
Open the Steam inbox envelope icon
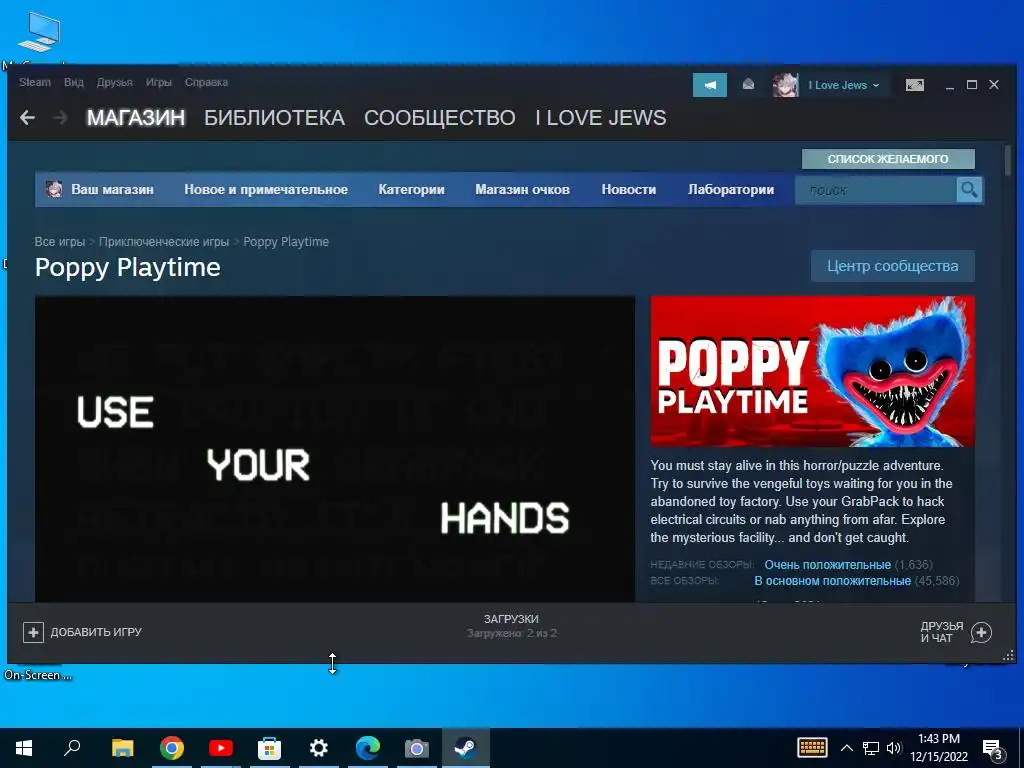click(748, 84)
